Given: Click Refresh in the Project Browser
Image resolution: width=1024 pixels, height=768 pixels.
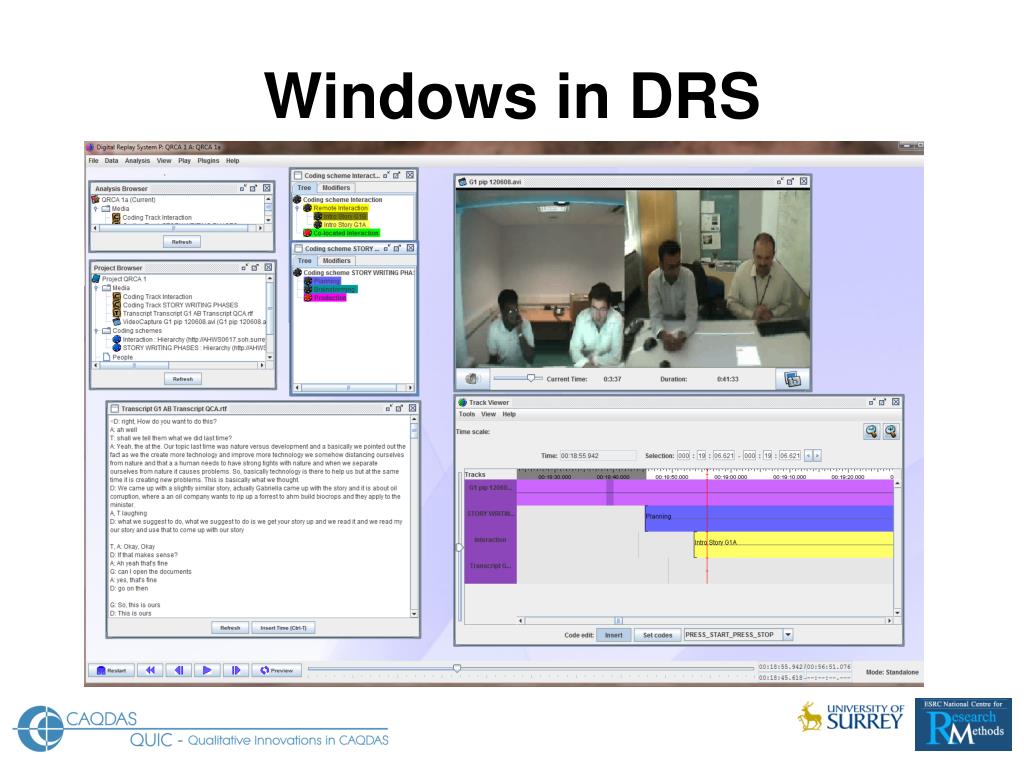Looking at the screenshot, I should pyautogui.click(x=183, y=379).
